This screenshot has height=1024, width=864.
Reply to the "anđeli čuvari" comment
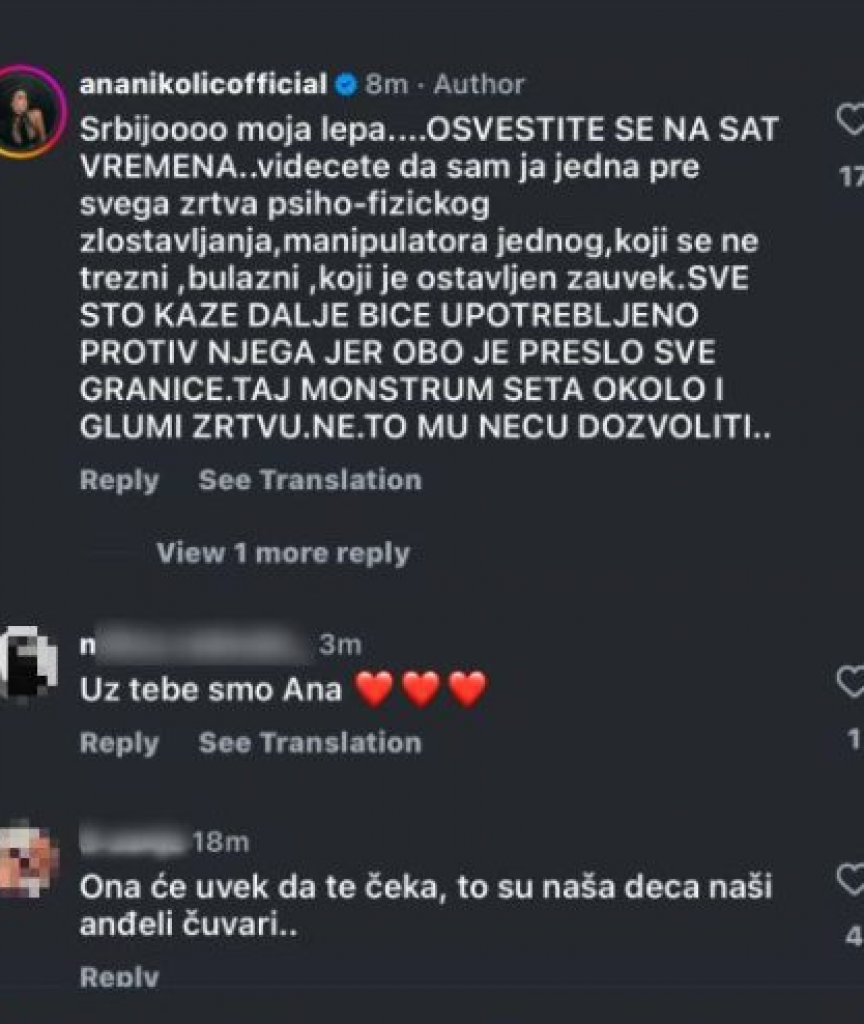[x=120, y=977]
